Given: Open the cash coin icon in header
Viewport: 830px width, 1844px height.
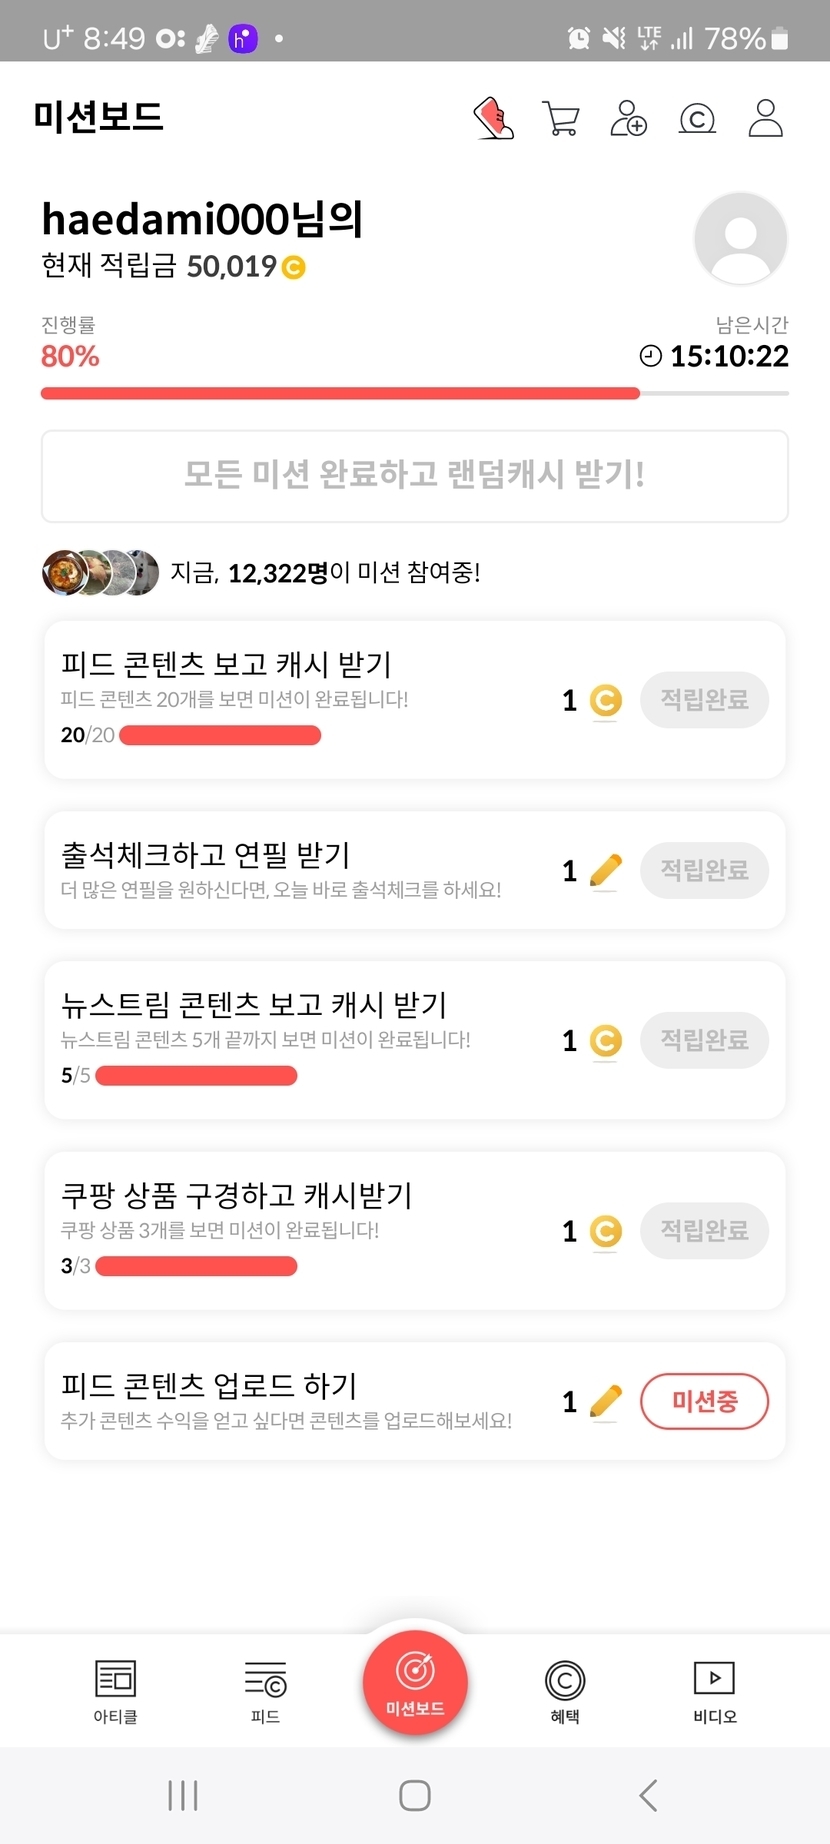Looking at the screenshot, I should pyautogui.click(x=697, y=119).
